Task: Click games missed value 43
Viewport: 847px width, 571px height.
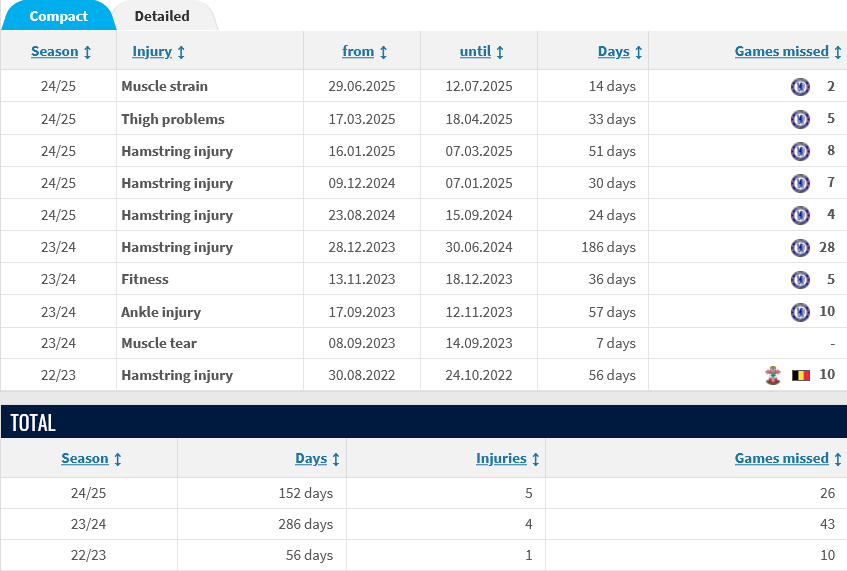Action: click(828, 524)
